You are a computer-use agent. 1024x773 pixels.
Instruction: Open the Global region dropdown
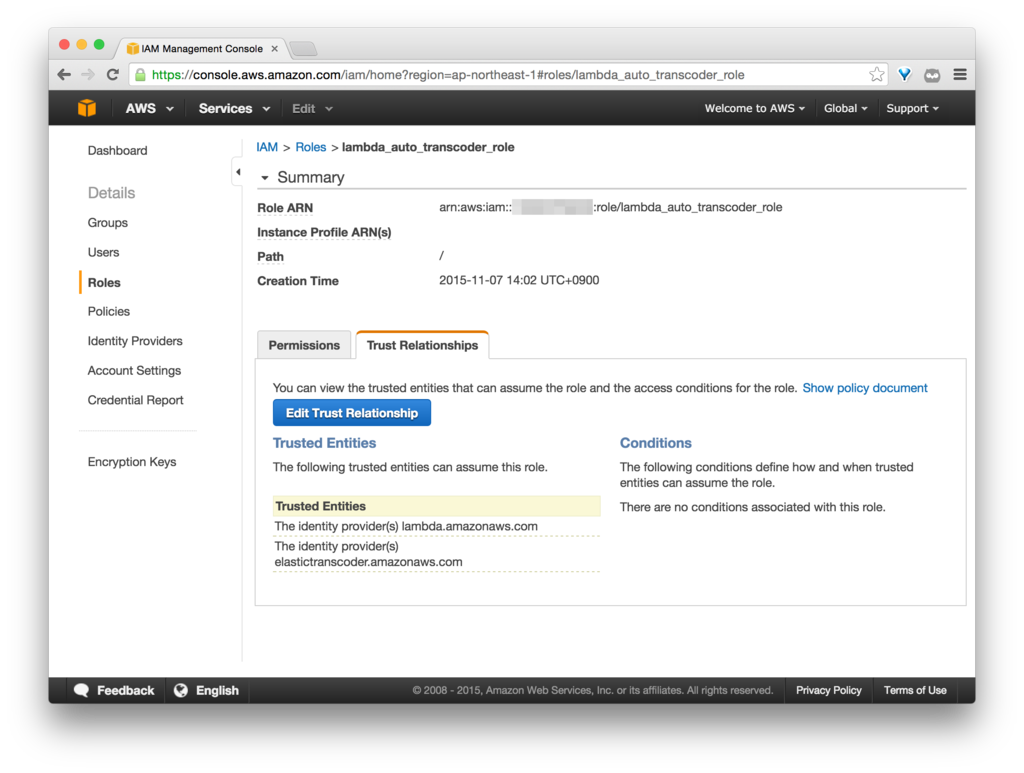point(846,108)
